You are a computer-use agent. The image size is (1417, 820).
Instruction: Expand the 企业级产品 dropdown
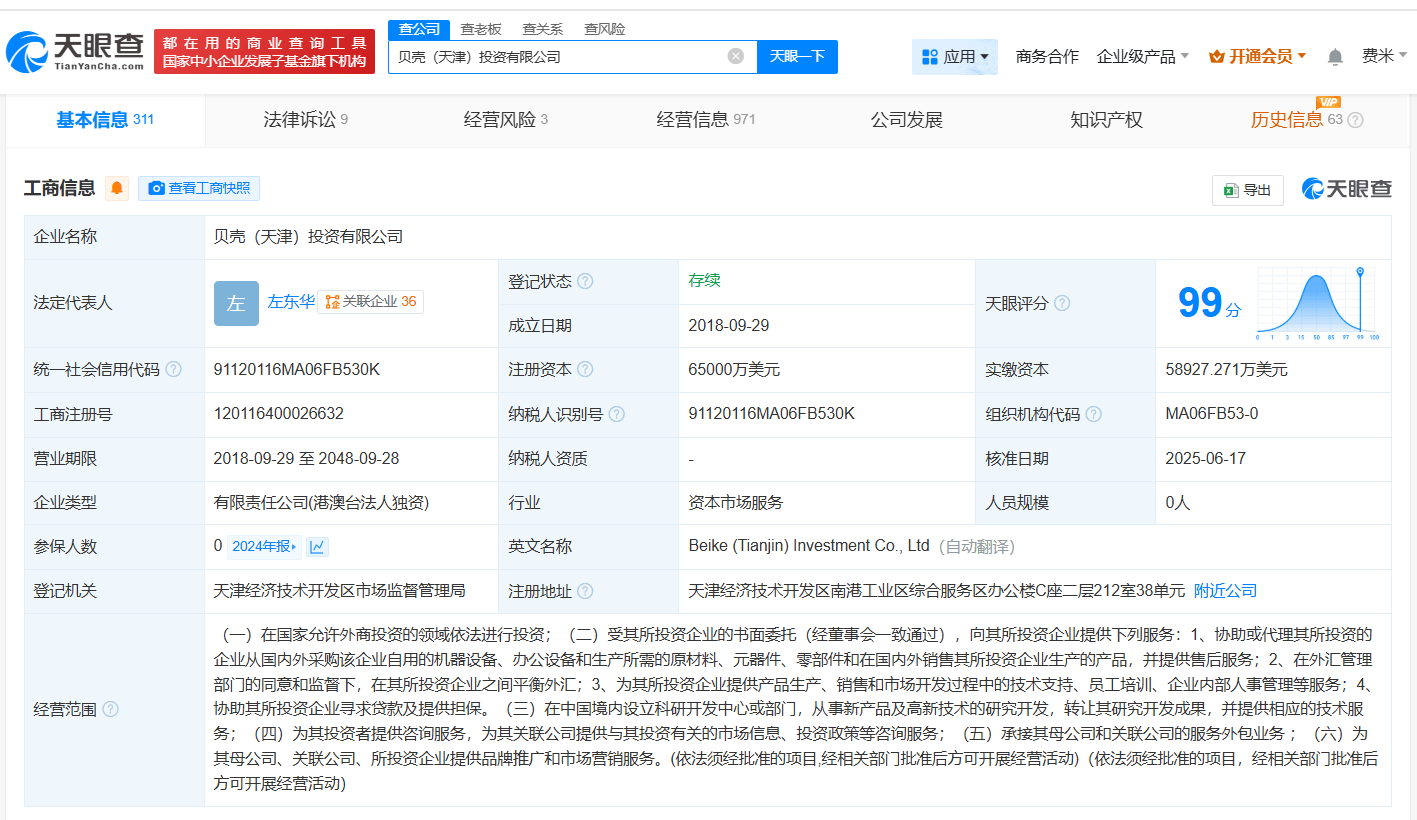click(1143, 57)
